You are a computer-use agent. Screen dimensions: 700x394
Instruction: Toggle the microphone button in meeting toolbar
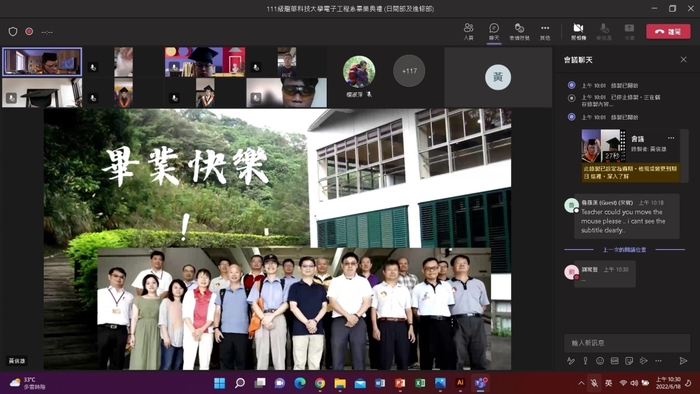point(604,32)
